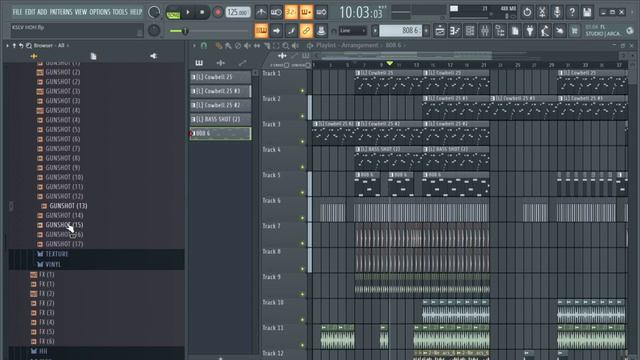Open the shopping cart content library icon

(x=575, y=31)
